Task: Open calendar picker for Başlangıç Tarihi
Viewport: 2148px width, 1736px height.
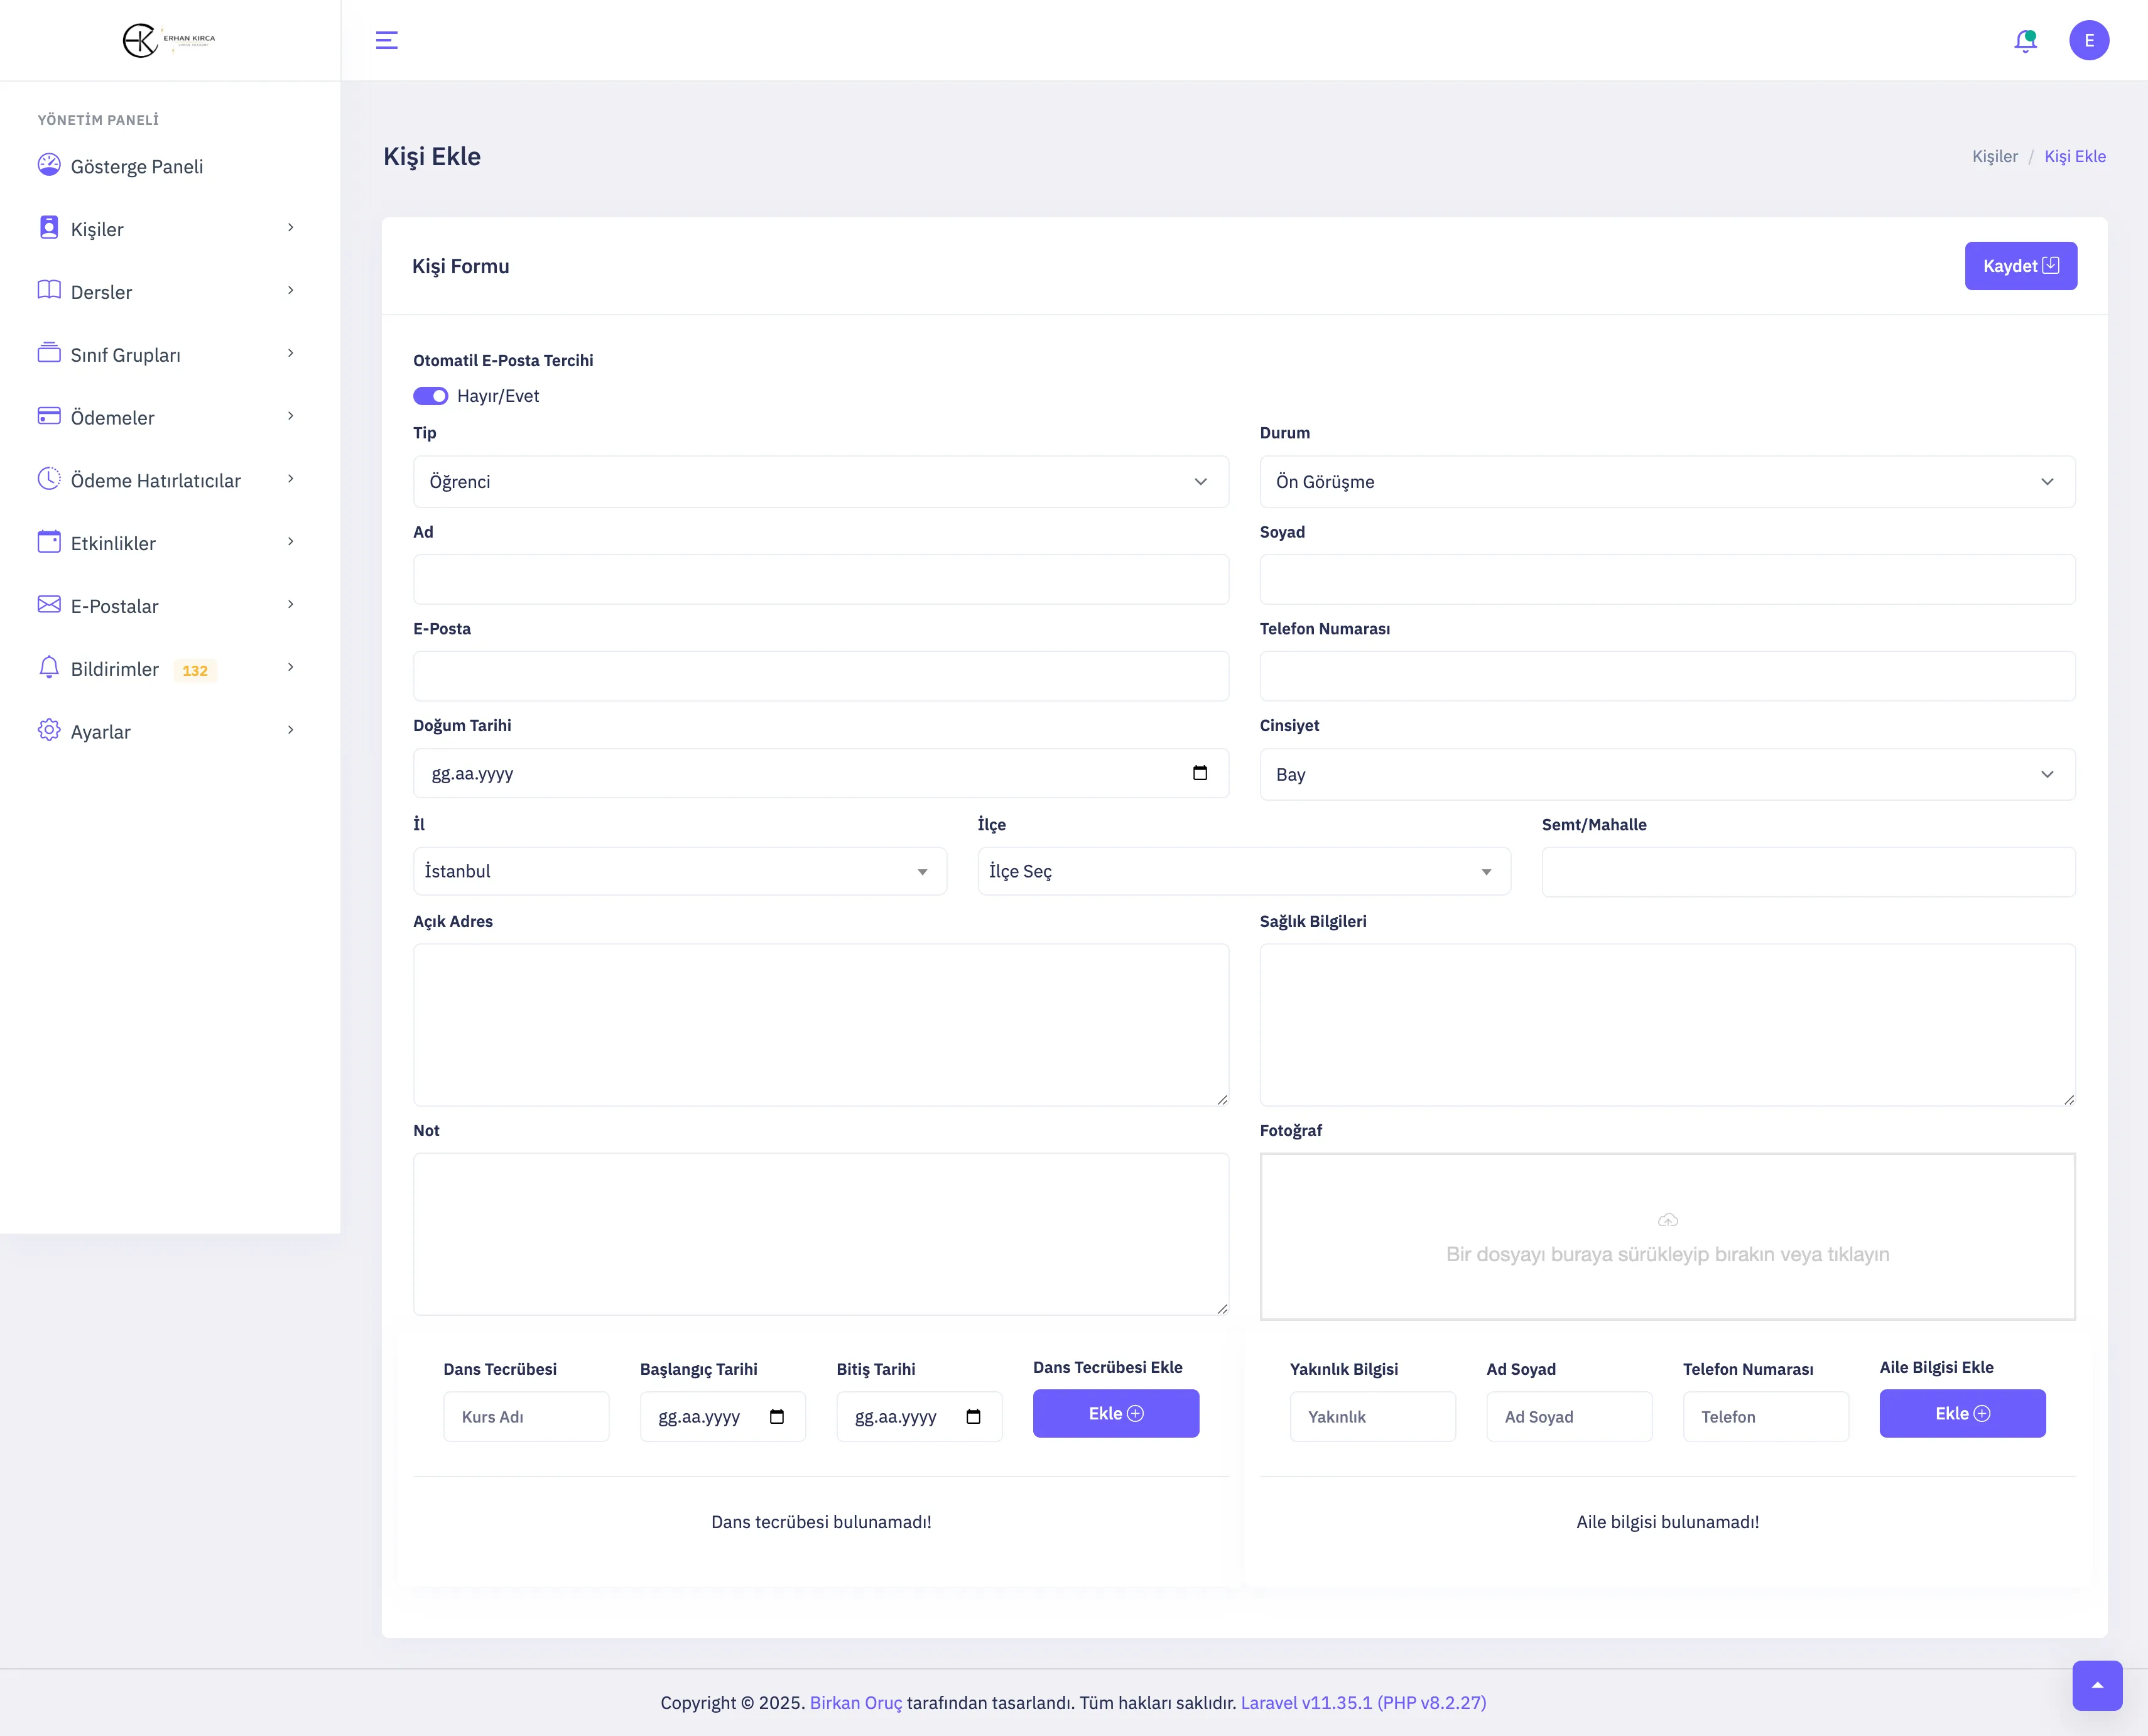Action: coord(777,1416)
